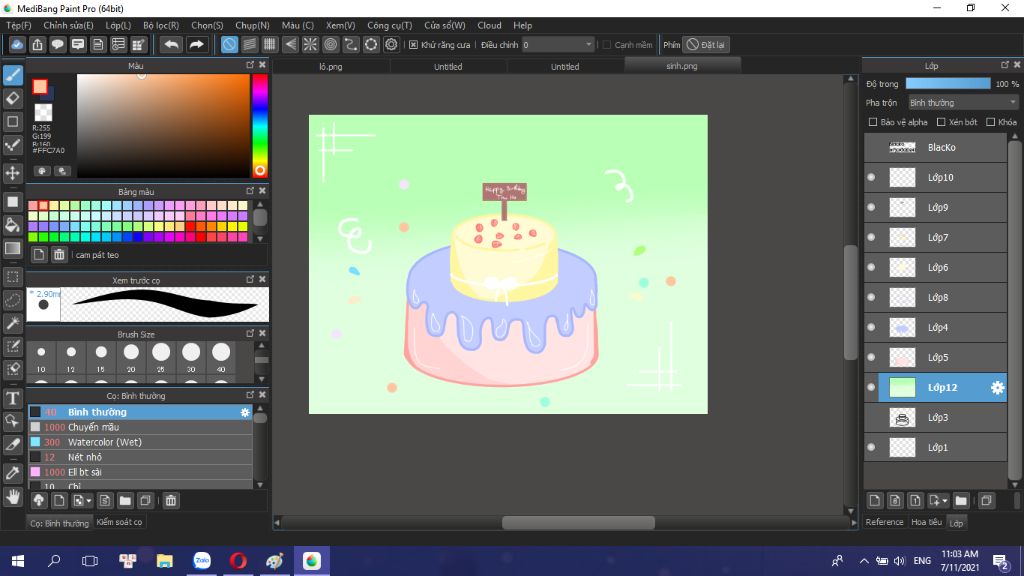This screenshot has height=576, width=1024.
Task: Select the Text tool
Action: pyautogui.click(x=12, y=398)
